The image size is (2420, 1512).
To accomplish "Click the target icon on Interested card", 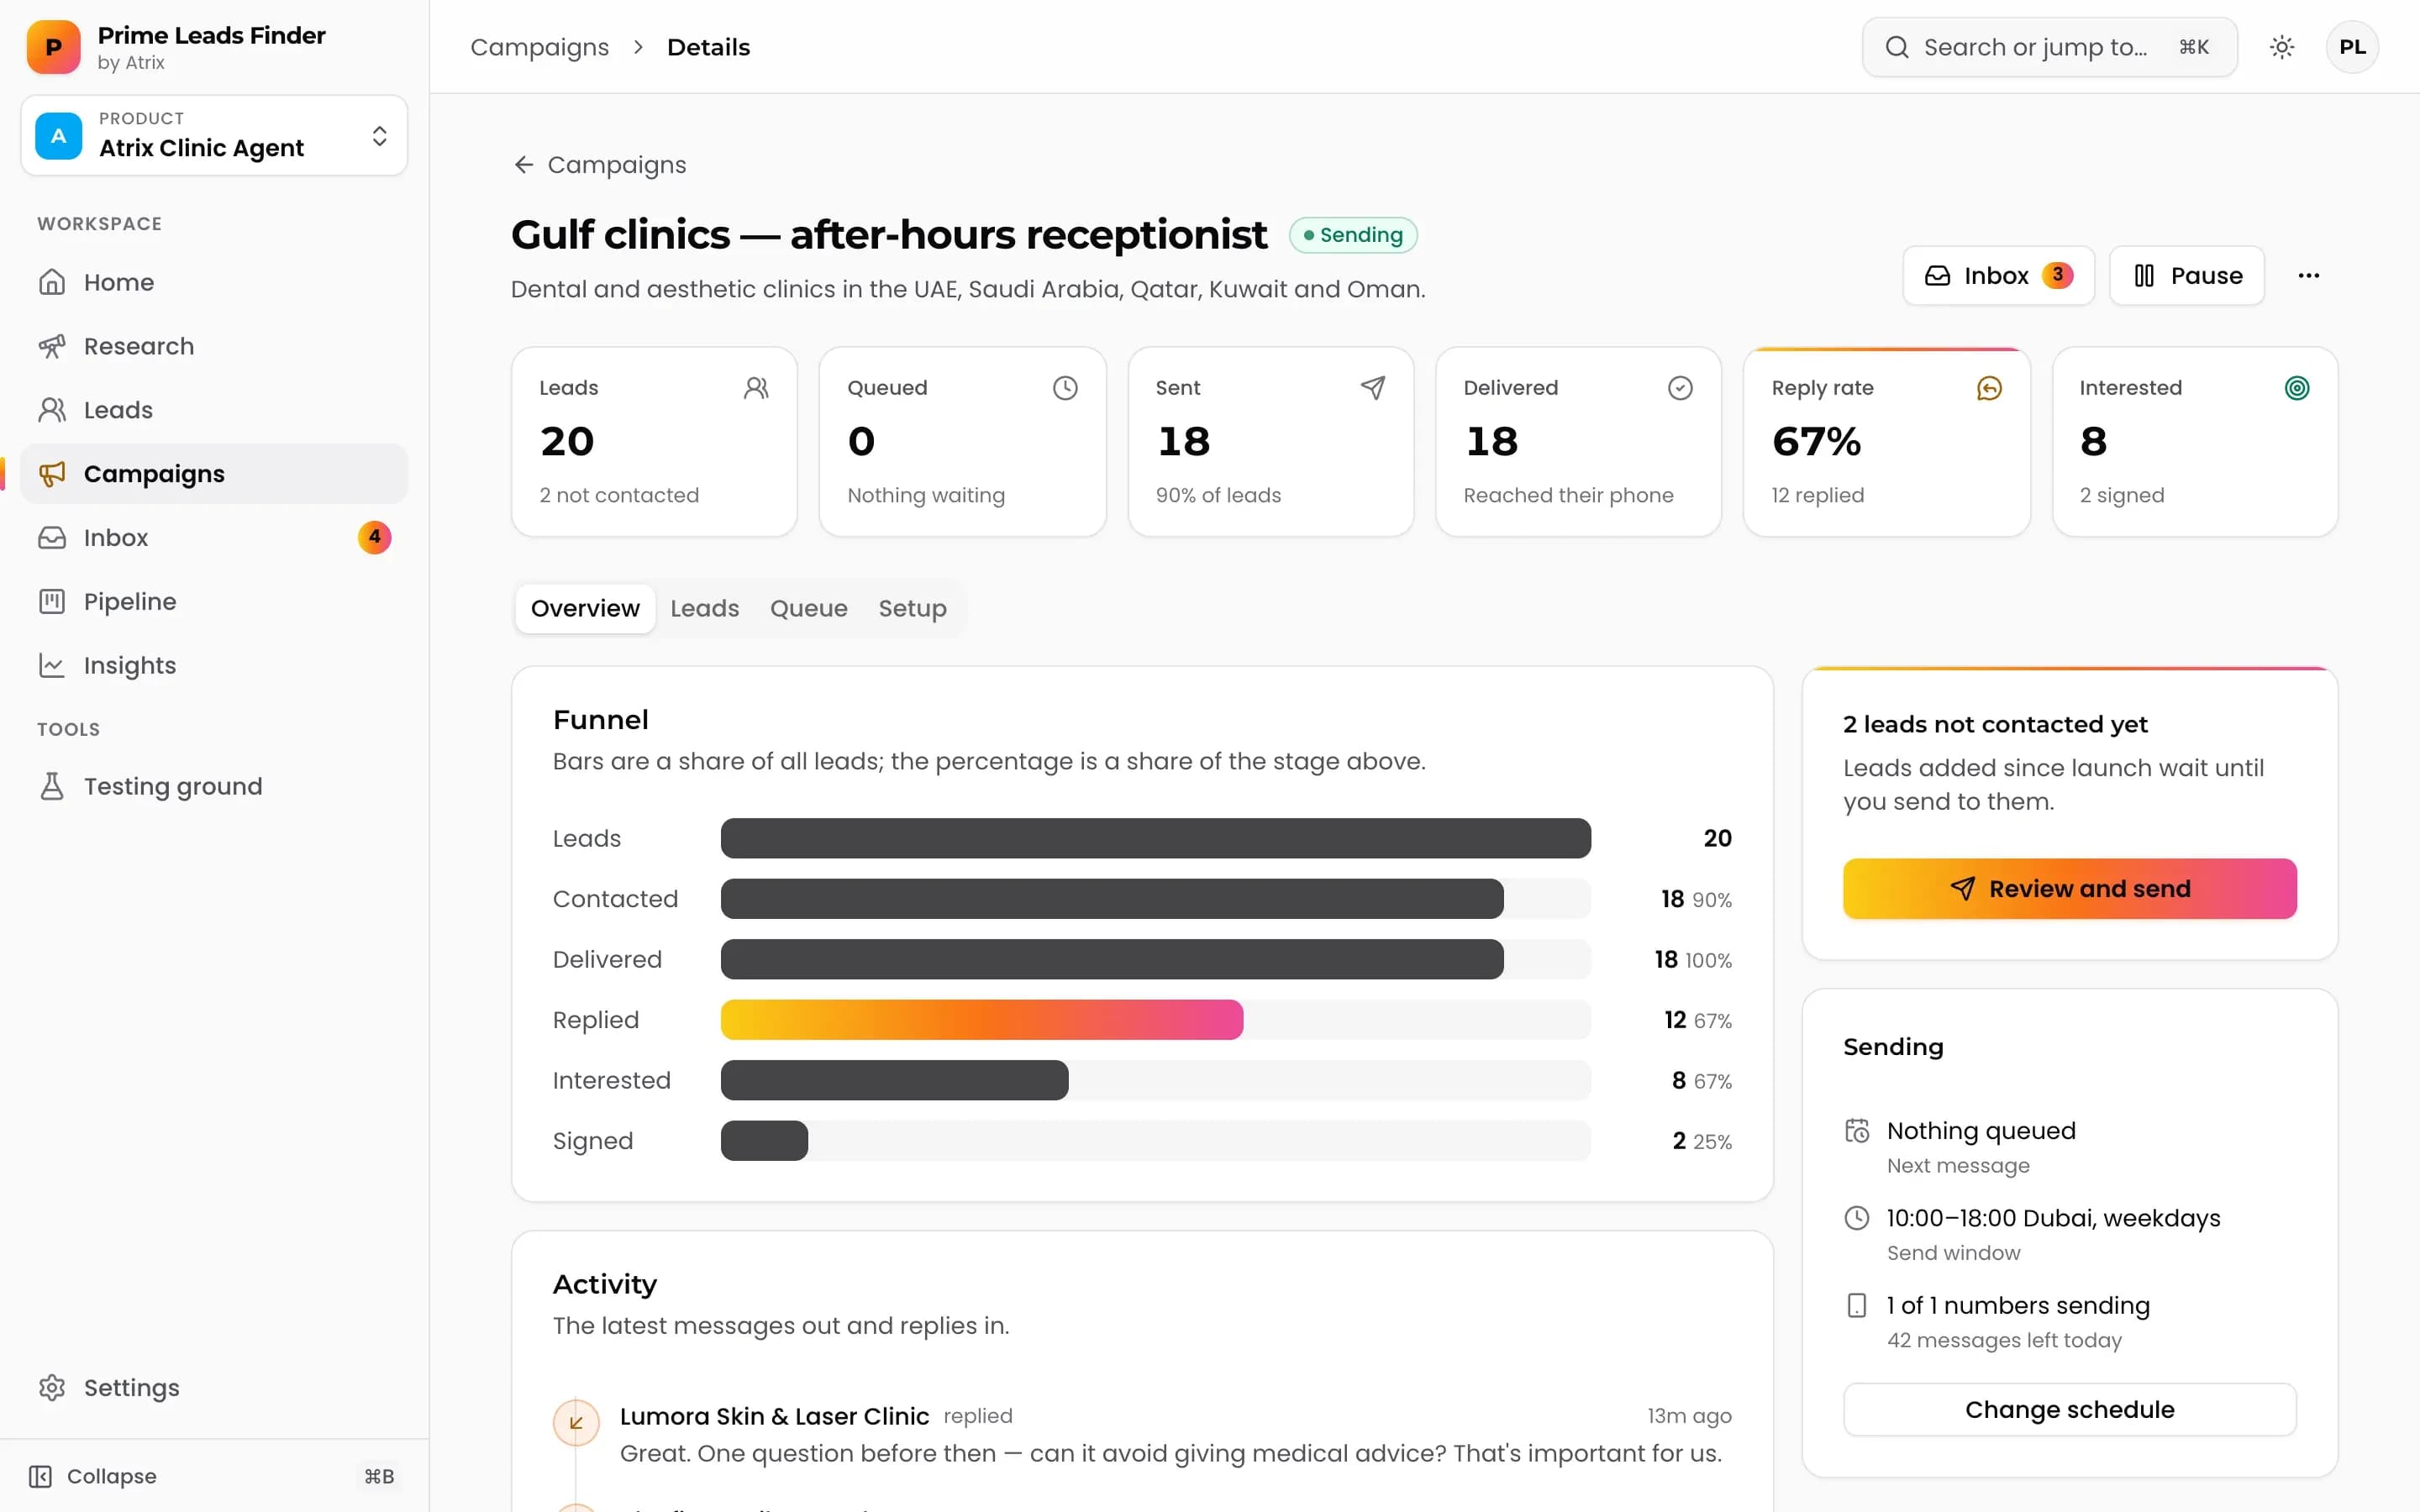I will [2297, 388].
